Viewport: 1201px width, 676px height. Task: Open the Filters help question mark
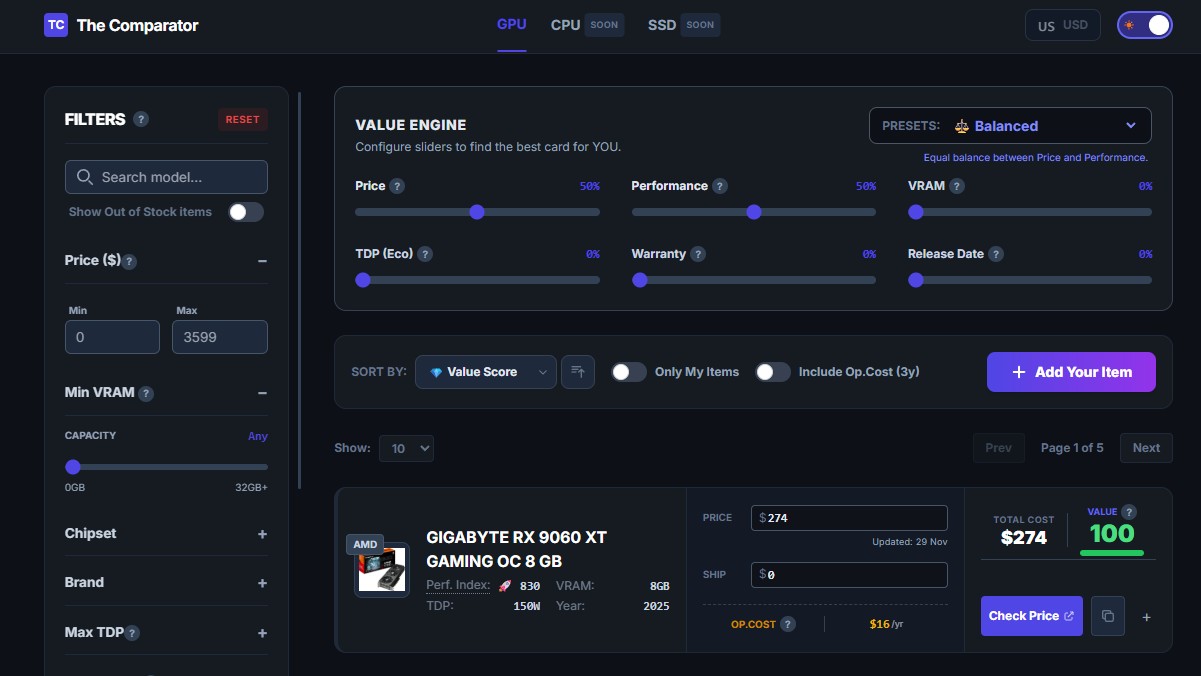coord(141,119)
